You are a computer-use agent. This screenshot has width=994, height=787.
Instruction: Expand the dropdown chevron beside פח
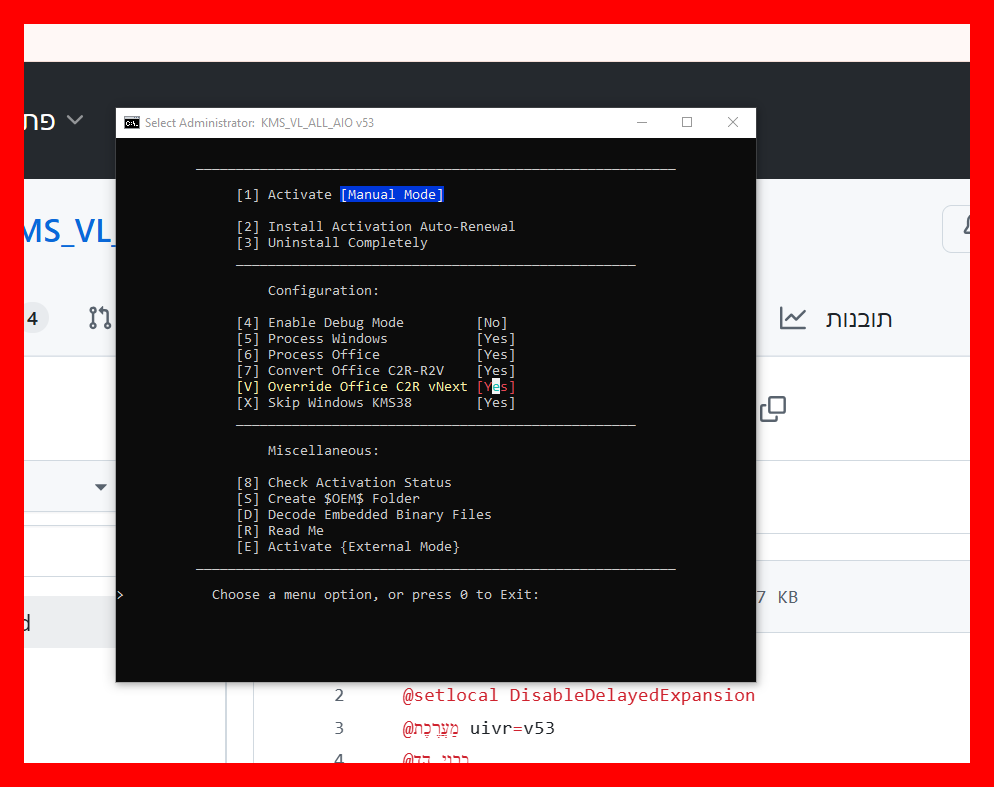tap(75, 120)
